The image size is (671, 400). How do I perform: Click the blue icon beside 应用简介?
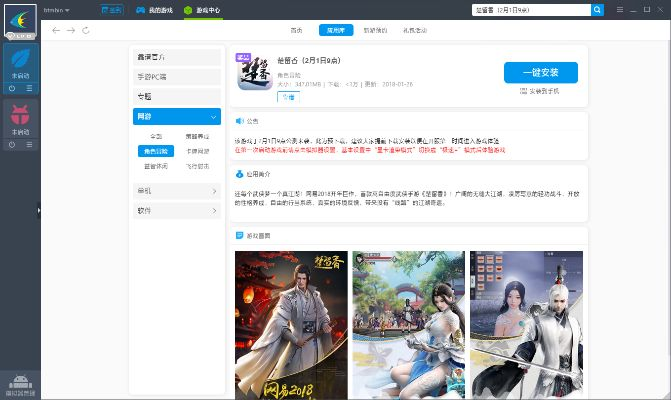[x=239, y=174]
